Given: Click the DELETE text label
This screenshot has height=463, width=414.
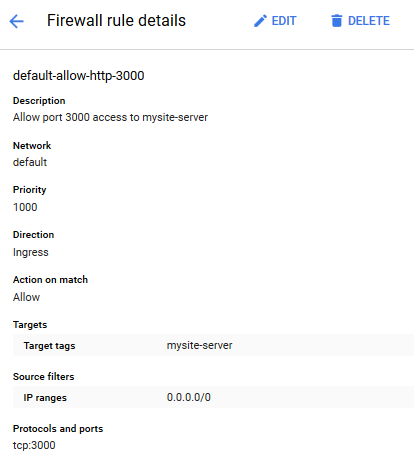Looking at the screenshot, I should (x=369, y=21).
